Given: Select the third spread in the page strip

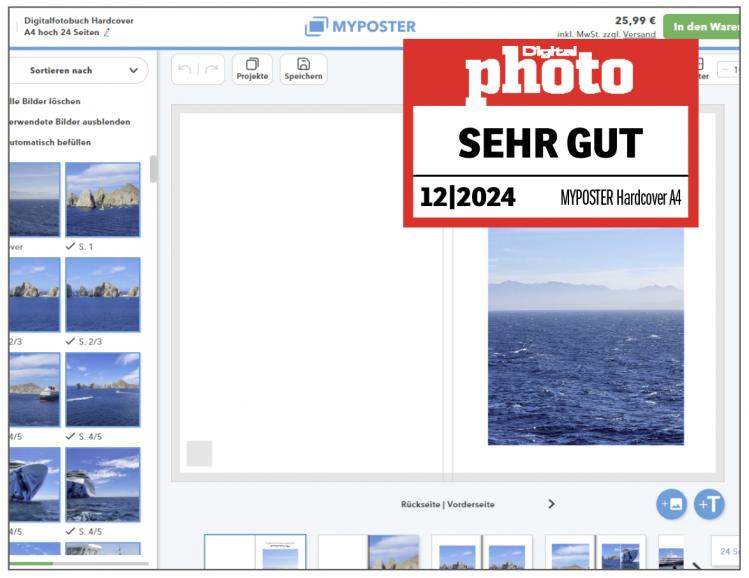Looking at the screenshot, I should click(x=482, y=552).
